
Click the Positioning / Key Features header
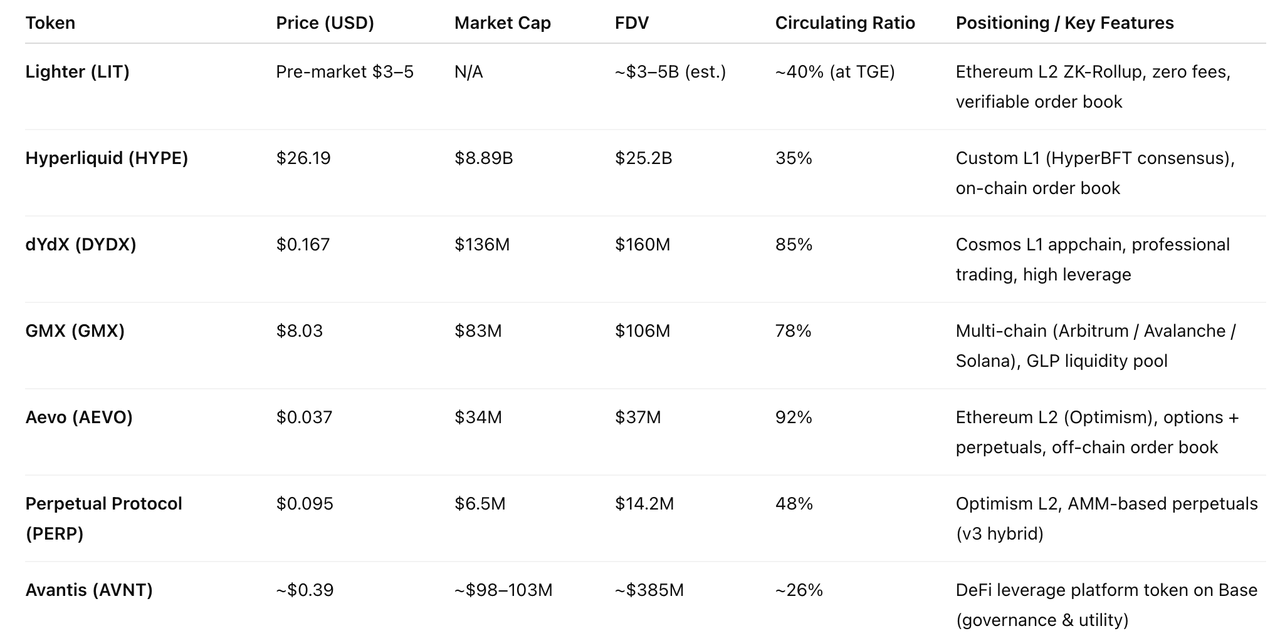[x=1064, y=23]
